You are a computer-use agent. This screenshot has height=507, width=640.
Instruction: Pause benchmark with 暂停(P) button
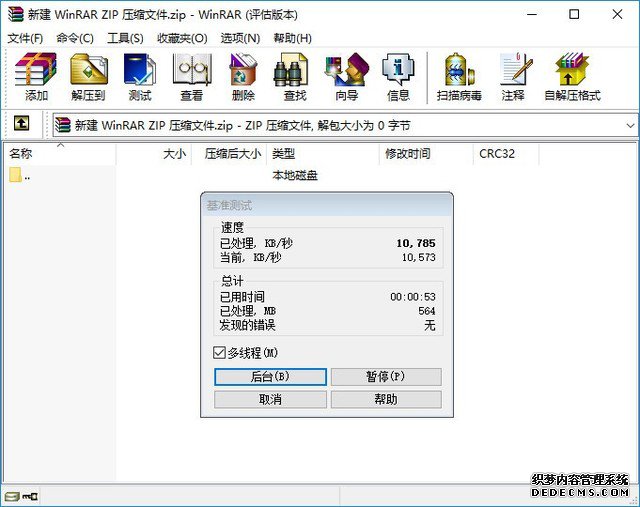tap(386, 377)
